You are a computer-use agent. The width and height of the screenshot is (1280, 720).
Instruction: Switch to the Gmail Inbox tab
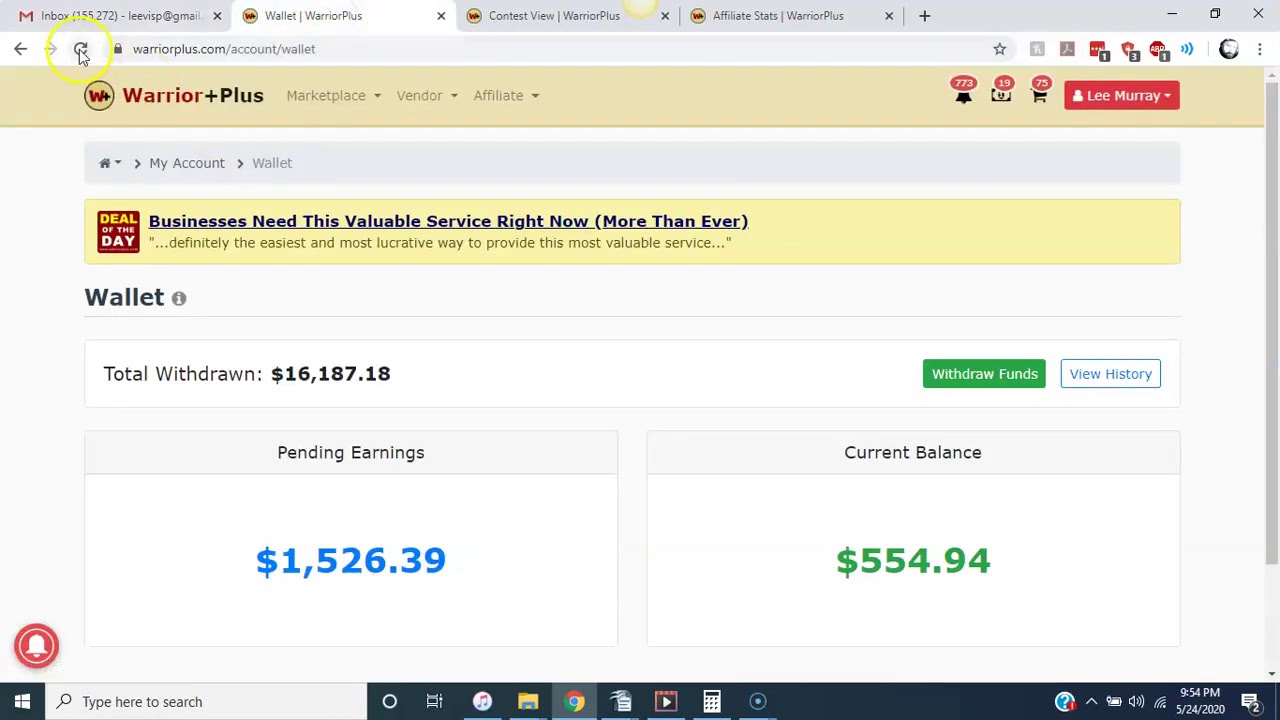[119, 16]
